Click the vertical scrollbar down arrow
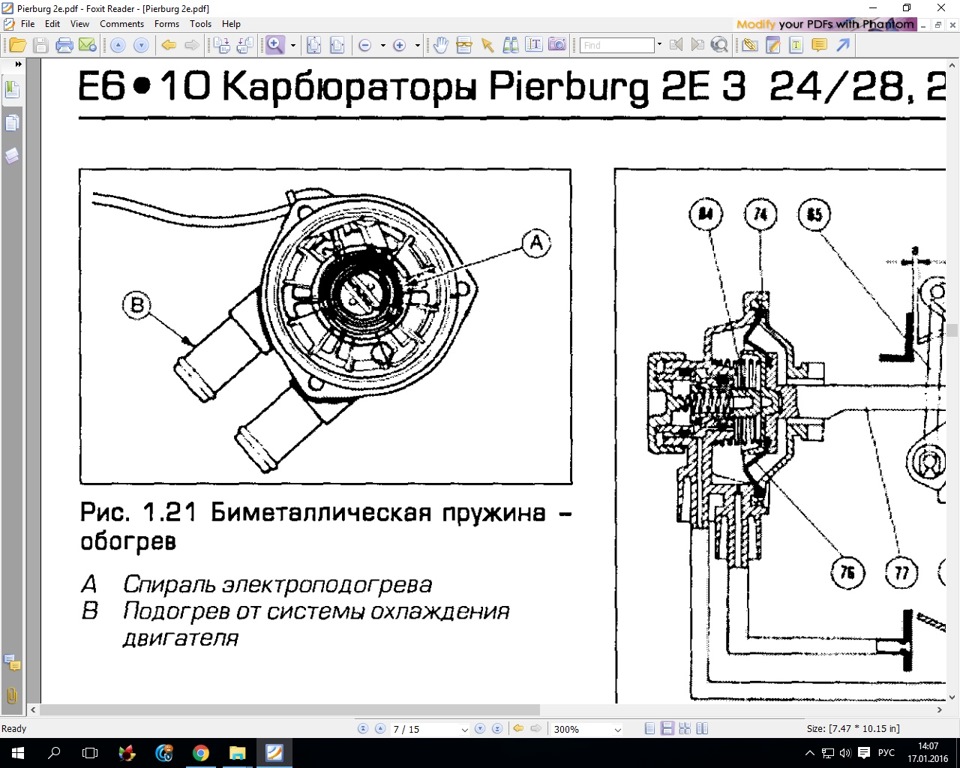This screenshot has height=768, width=960. click(952, 697)
